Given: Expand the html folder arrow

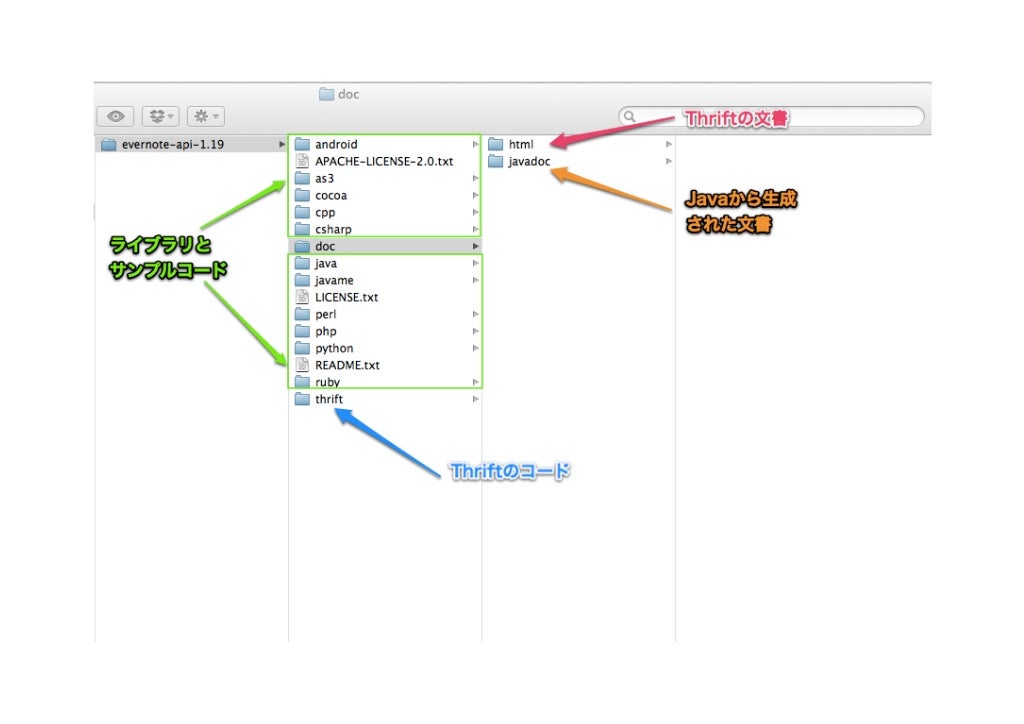Looking at the screenshot, I should pyautogui.click(x=669, y=144).
